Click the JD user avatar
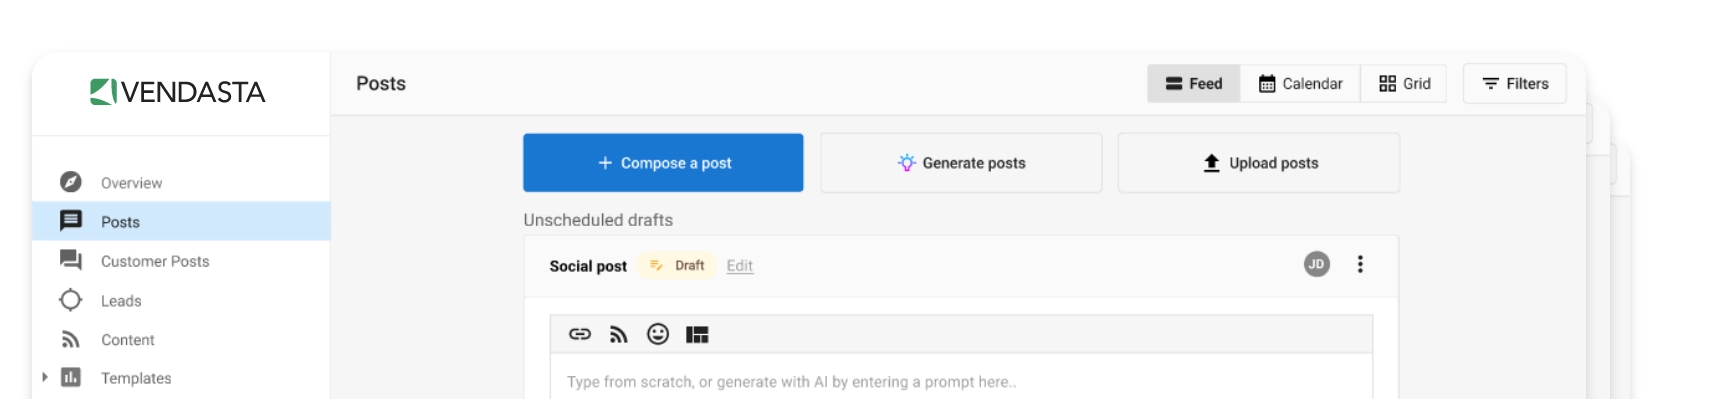Screen dimensions: 1711x400 1317,264
